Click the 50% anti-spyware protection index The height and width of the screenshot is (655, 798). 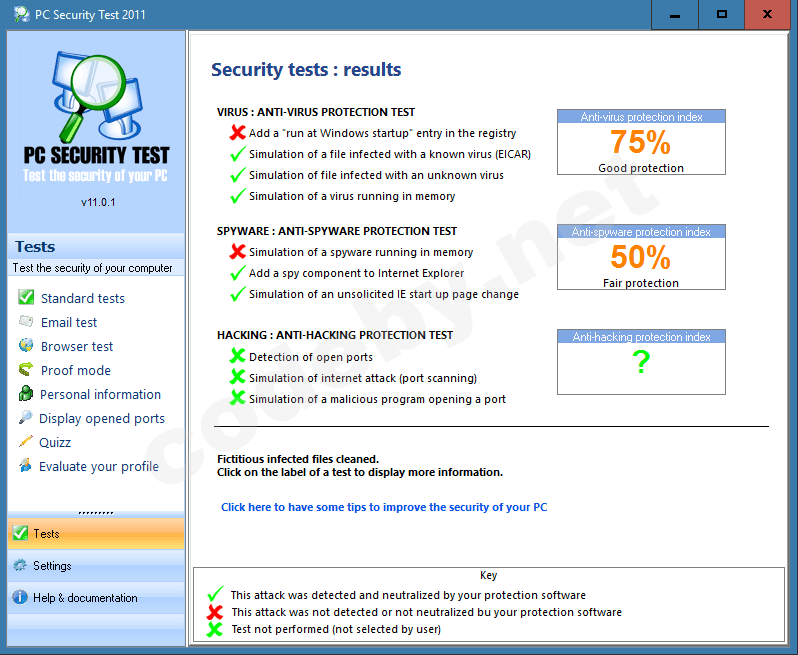coord(640,257)
